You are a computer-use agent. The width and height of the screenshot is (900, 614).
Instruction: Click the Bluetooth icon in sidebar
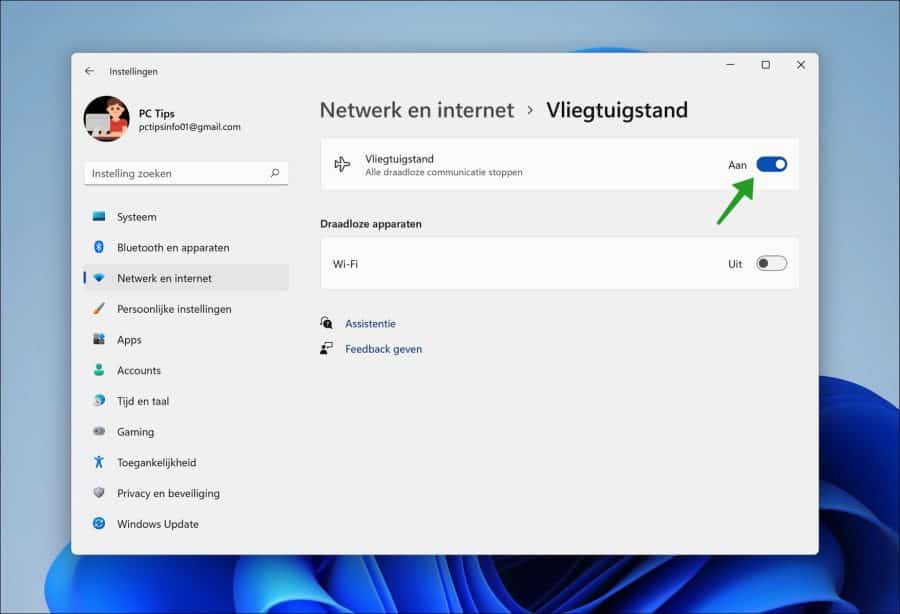(99, 247)
